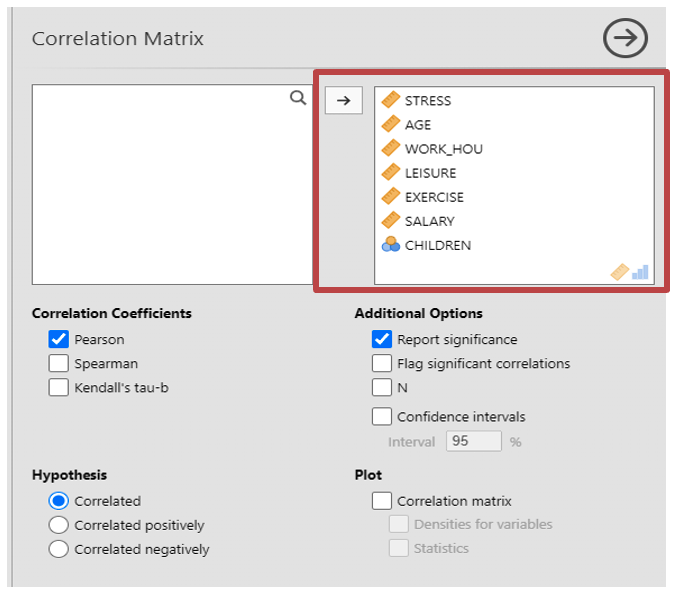This screenshot has height=593, width=673.
Task: Uncheck the Pearson correlation checkbox
Action: click(58, 340)
